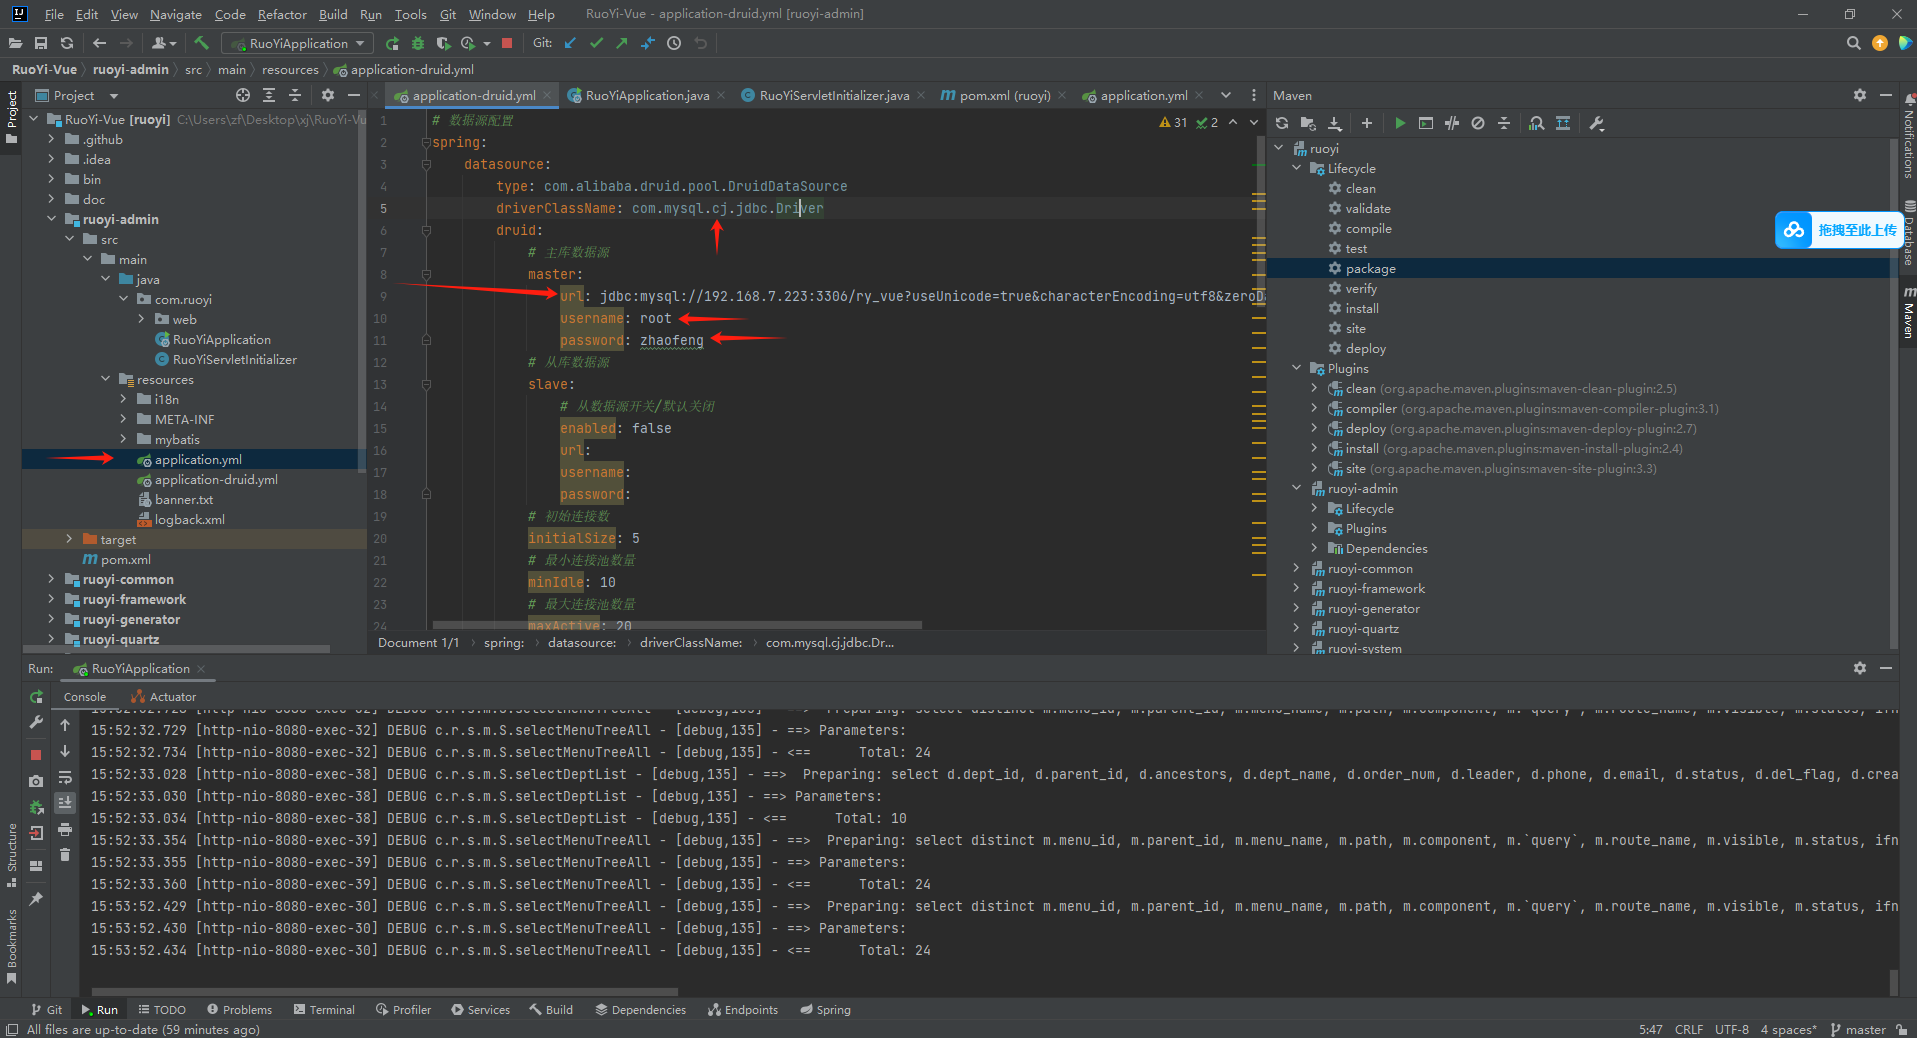Click 31 warnings inspection indicator

click(x=1173, y=122)
